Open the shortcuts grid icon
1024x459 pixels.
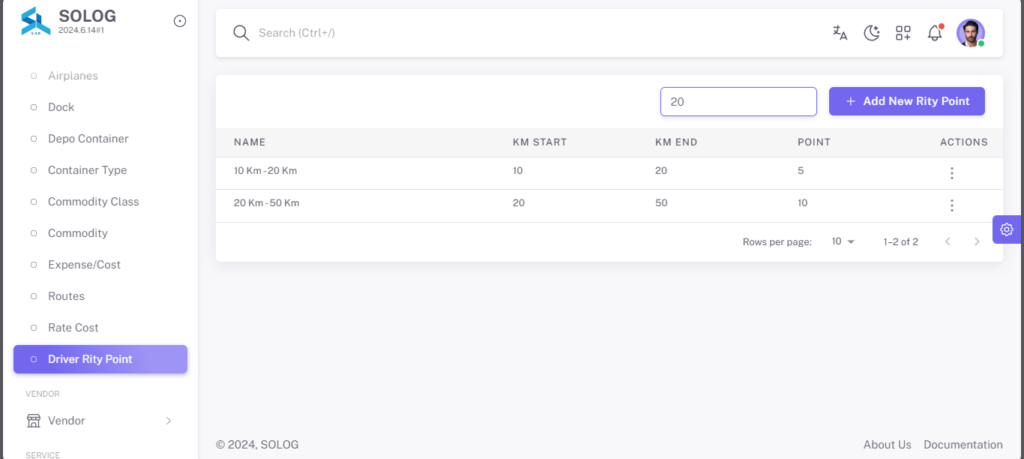pyautogui.click(x=903, y=33)
